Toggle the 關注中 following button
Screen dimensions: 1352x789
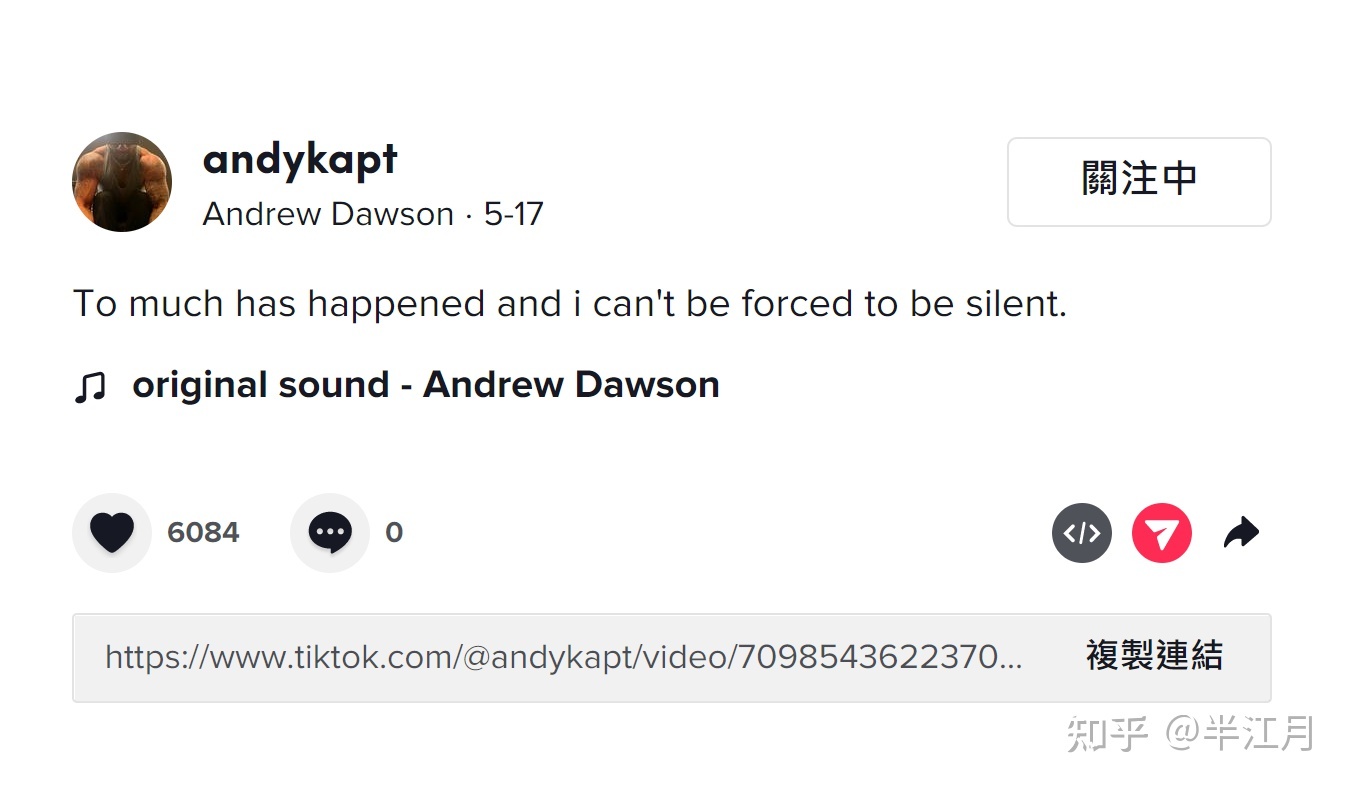(1139, 182)
